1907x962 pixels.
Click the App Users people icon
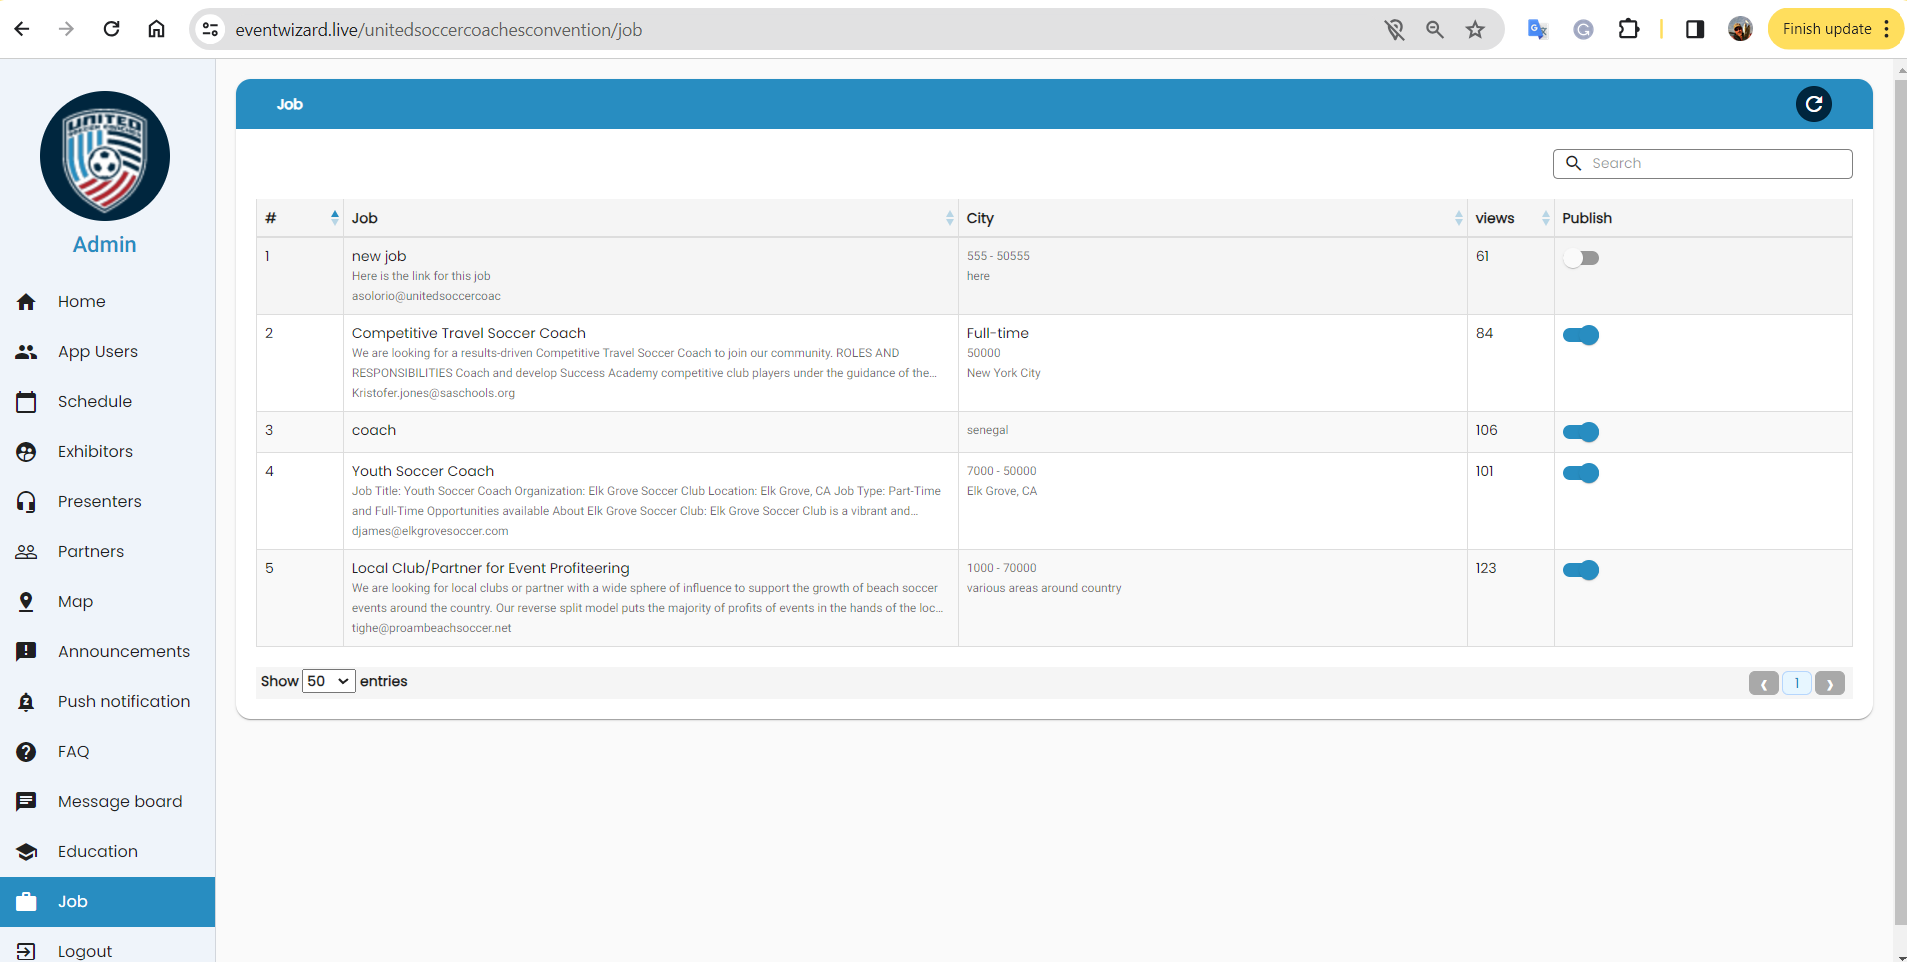point(27,352)
